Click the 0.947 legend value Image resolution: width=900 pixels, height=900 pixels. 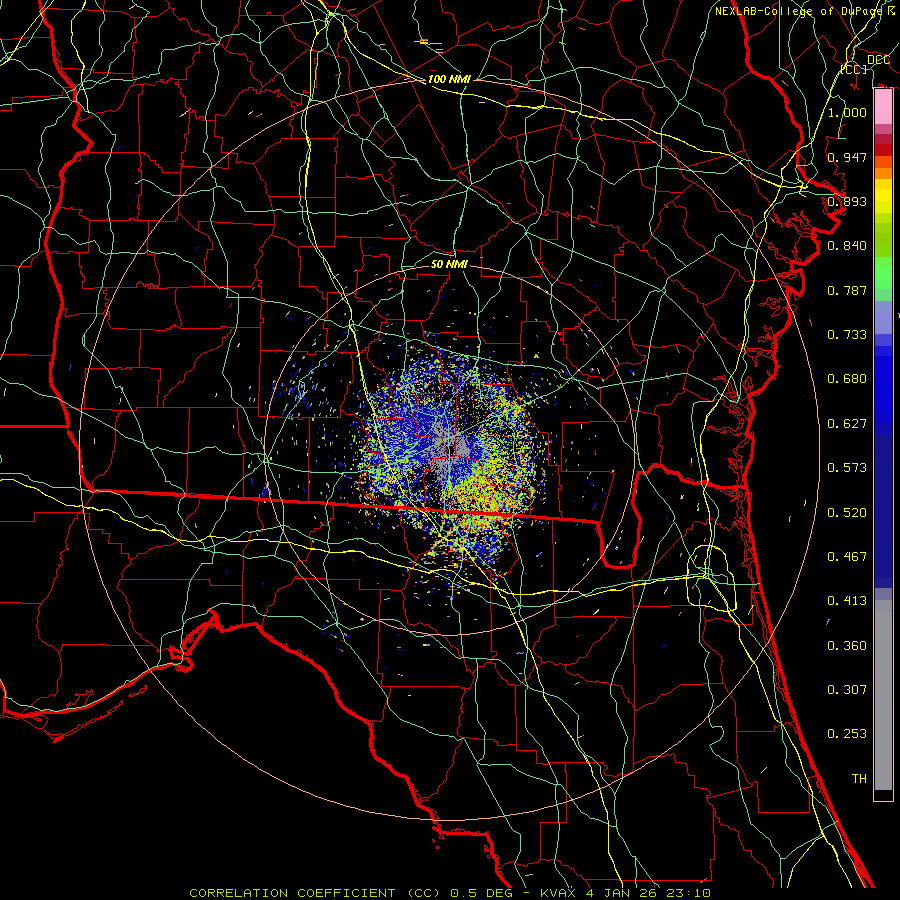coord(847,157)
